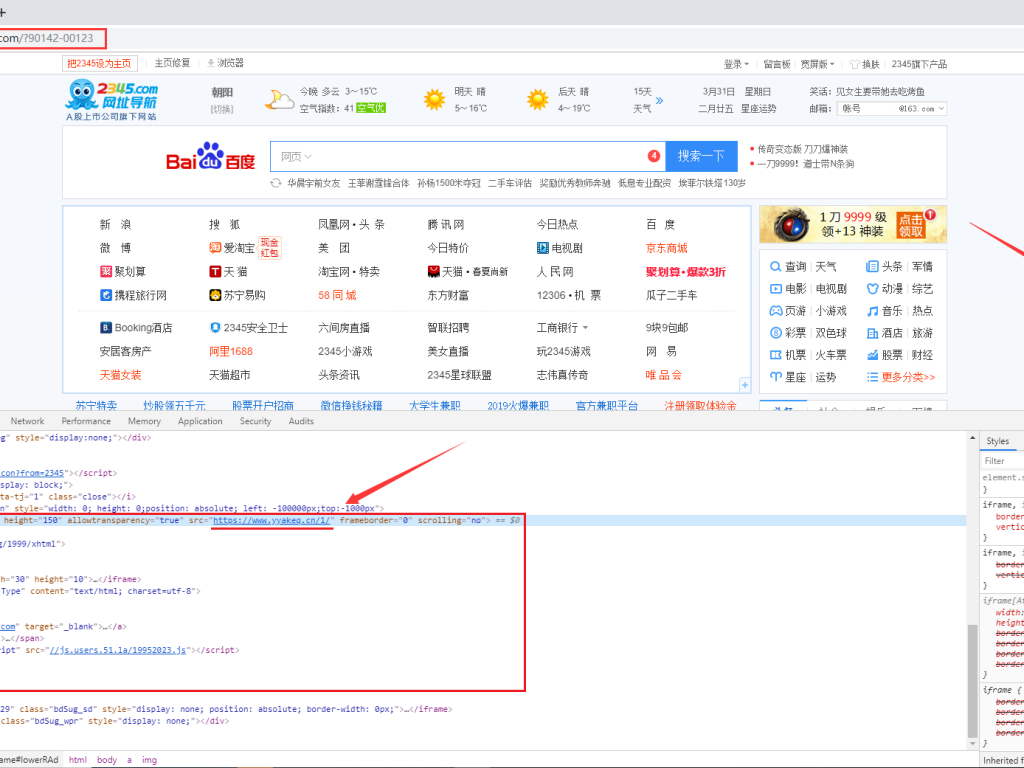Click the sun icon beside 明天 晴
The width and height of the screenshot is (1024, 768).
pyautogui.click(x=434, y=100)
